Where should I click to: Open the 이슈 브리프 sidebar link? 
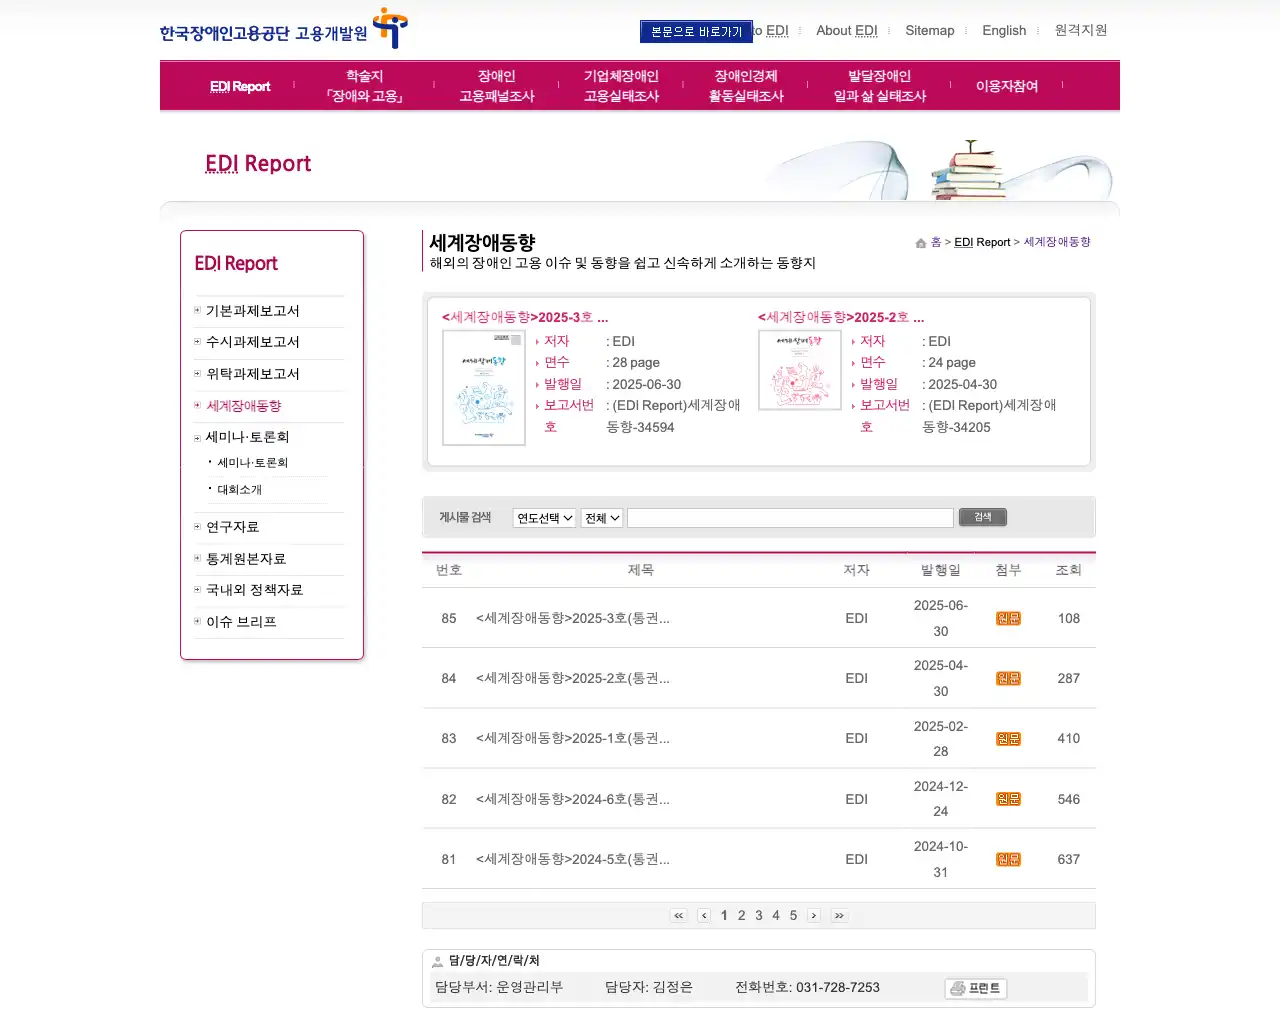[x=241, y=621]
